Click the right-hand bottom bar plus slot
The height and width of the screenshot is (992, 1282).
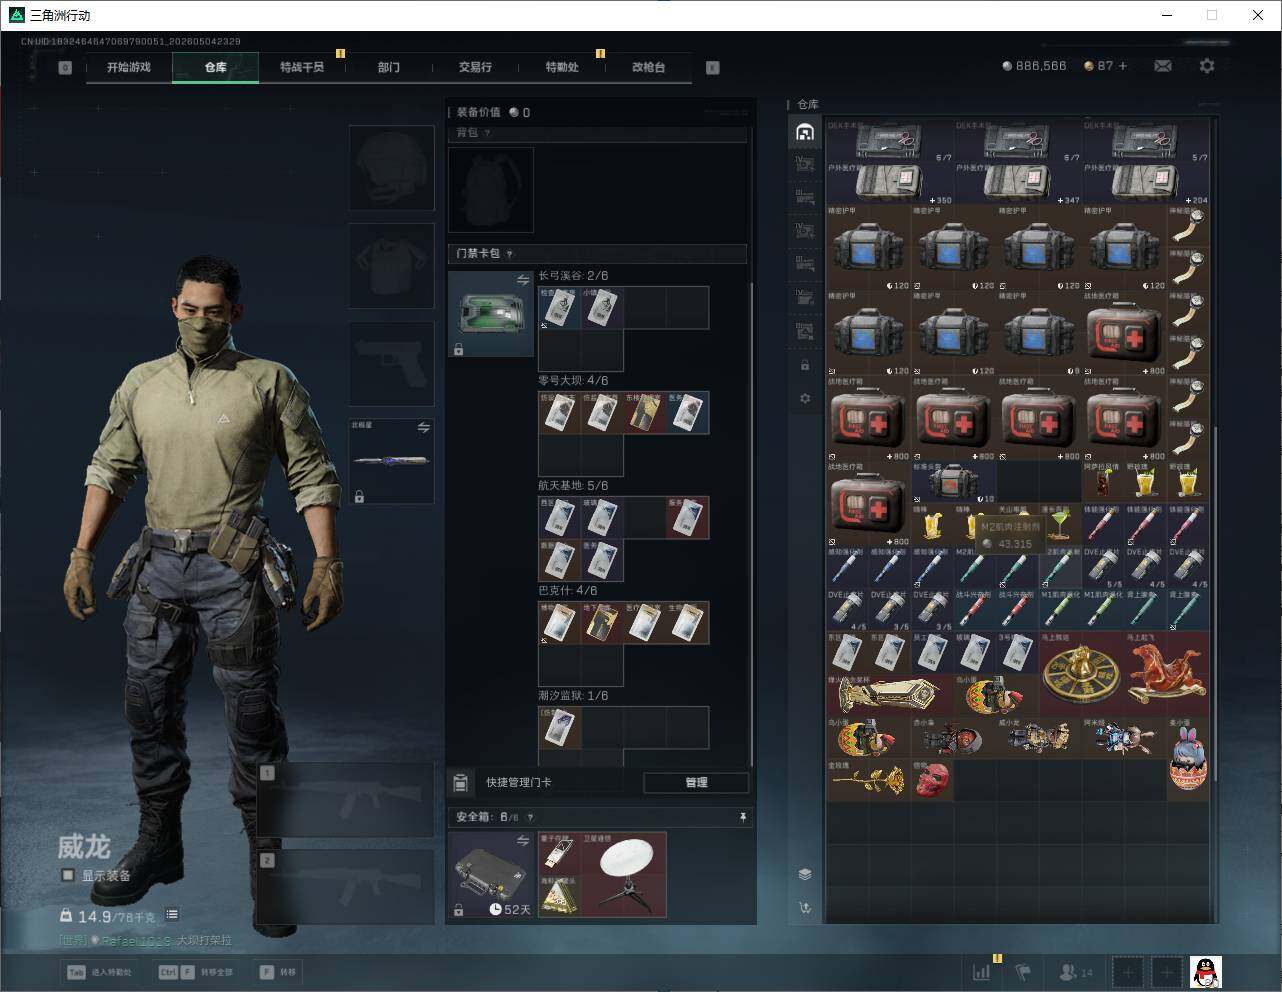click(1166, 971)
